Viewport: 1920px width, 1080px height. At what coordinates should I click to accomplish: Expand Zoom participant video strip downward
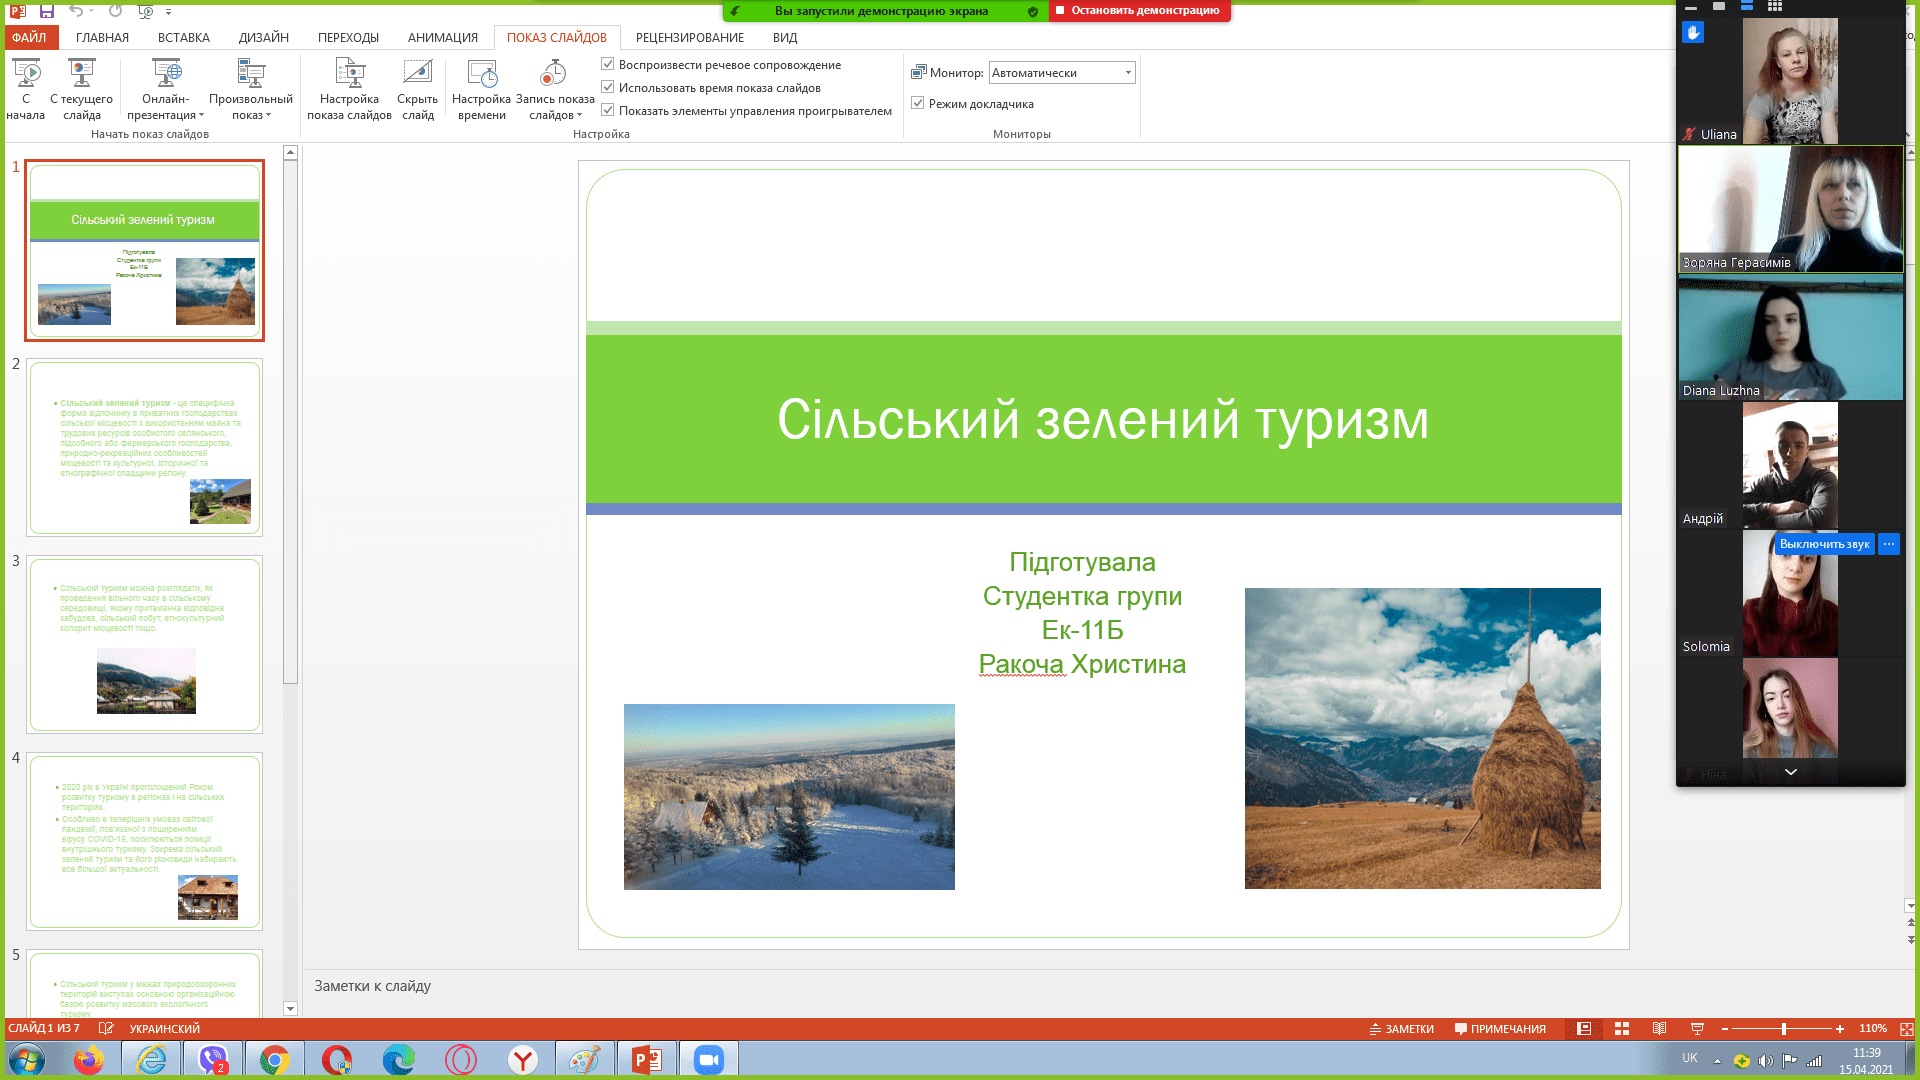1791,772
